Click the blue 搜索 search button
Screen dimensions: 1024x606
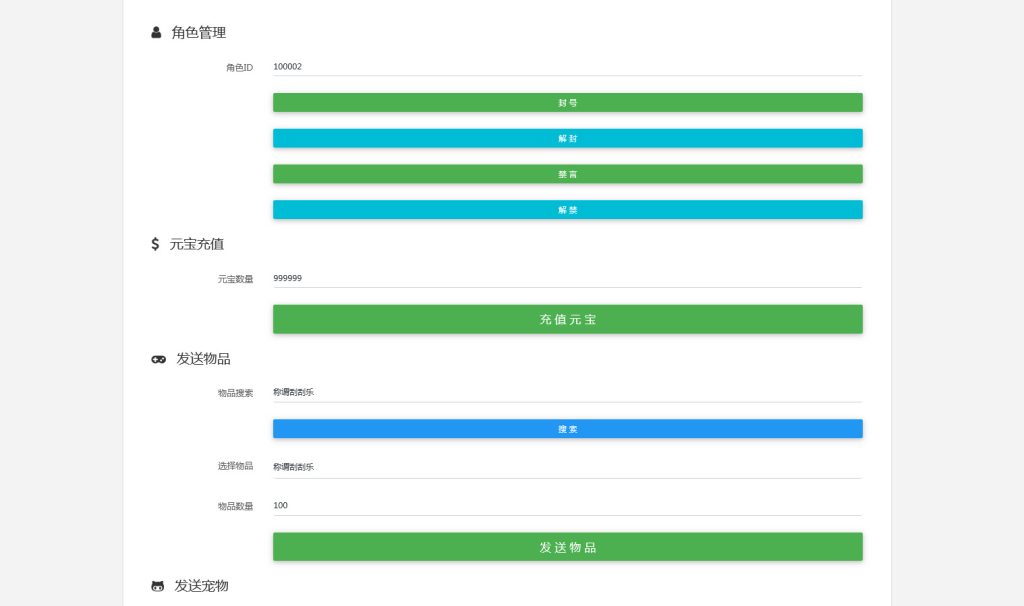pos(567,428)
